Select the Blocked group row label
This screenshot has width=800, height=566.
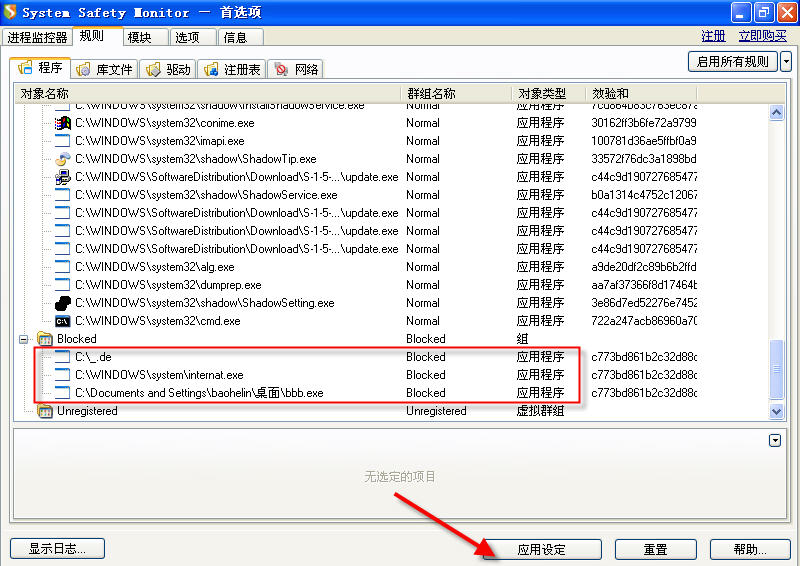(77, 339)
